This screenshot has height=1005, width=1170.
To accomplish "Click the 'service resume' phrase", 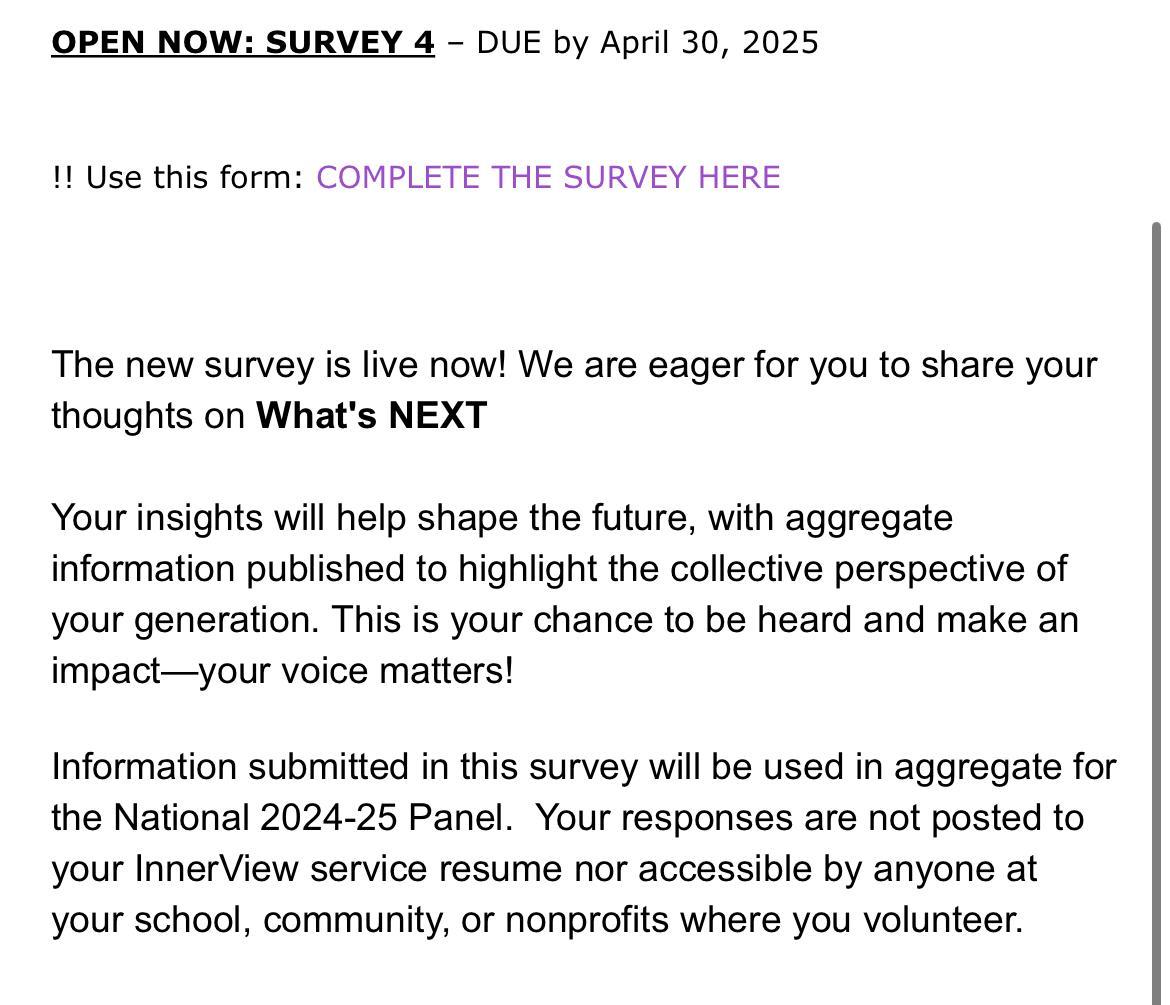I will point(435,868).
